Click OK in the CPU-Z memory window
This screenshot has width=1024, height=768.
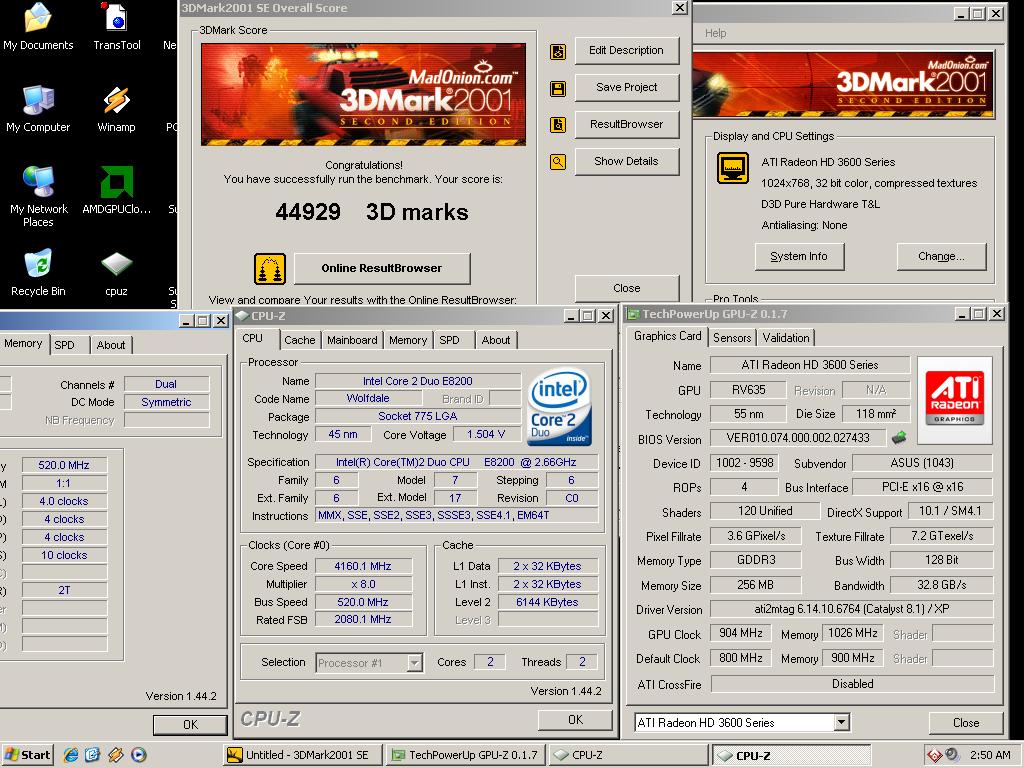190,724
